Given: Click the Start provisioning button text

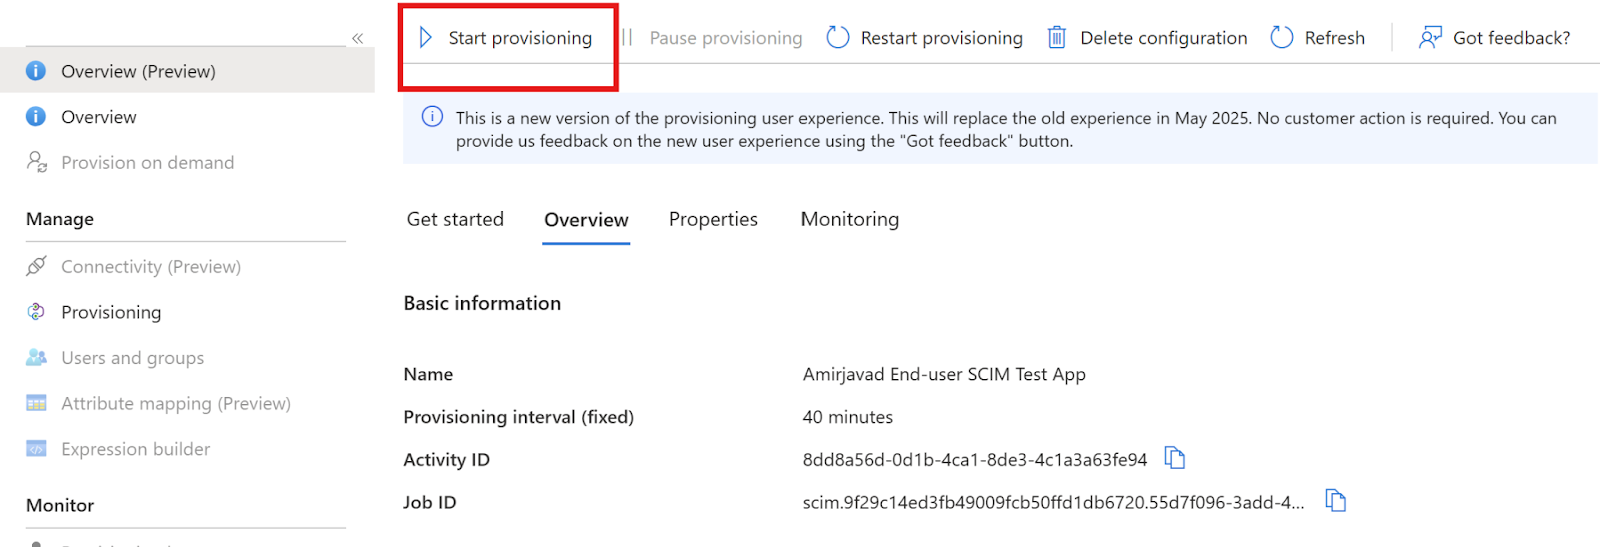Looking at the screenshot, I should (x=520, y=38).
